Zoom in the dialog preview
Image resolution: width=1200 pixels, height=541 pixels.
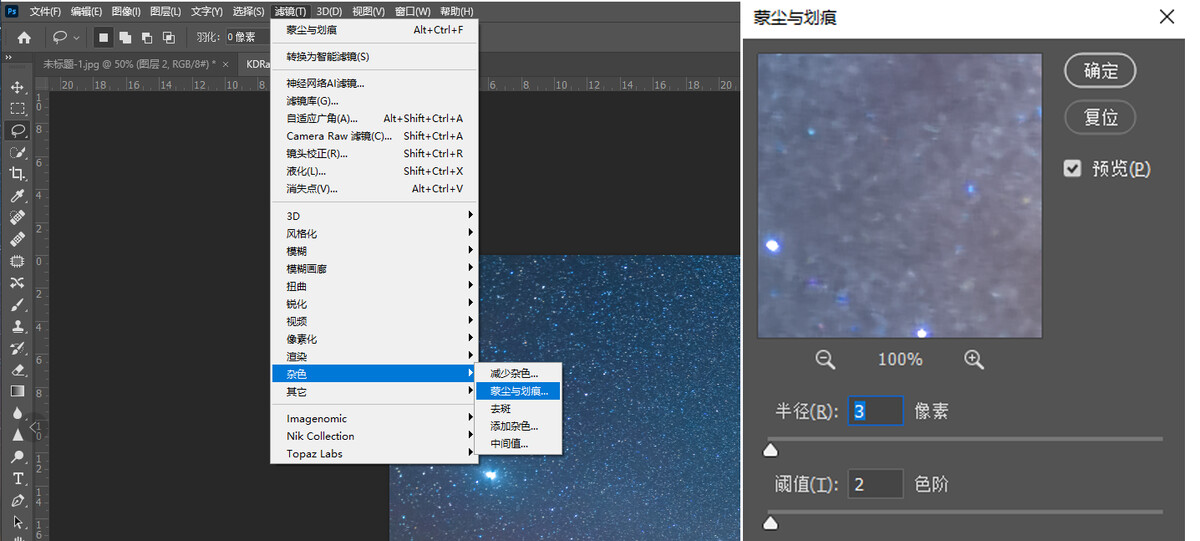click(x=974, y=359)
